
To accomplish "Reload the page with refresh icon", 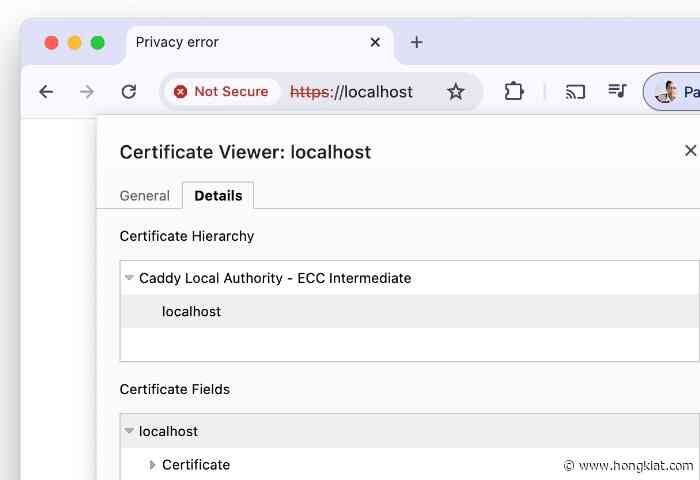I will click(x=128, y=92).
